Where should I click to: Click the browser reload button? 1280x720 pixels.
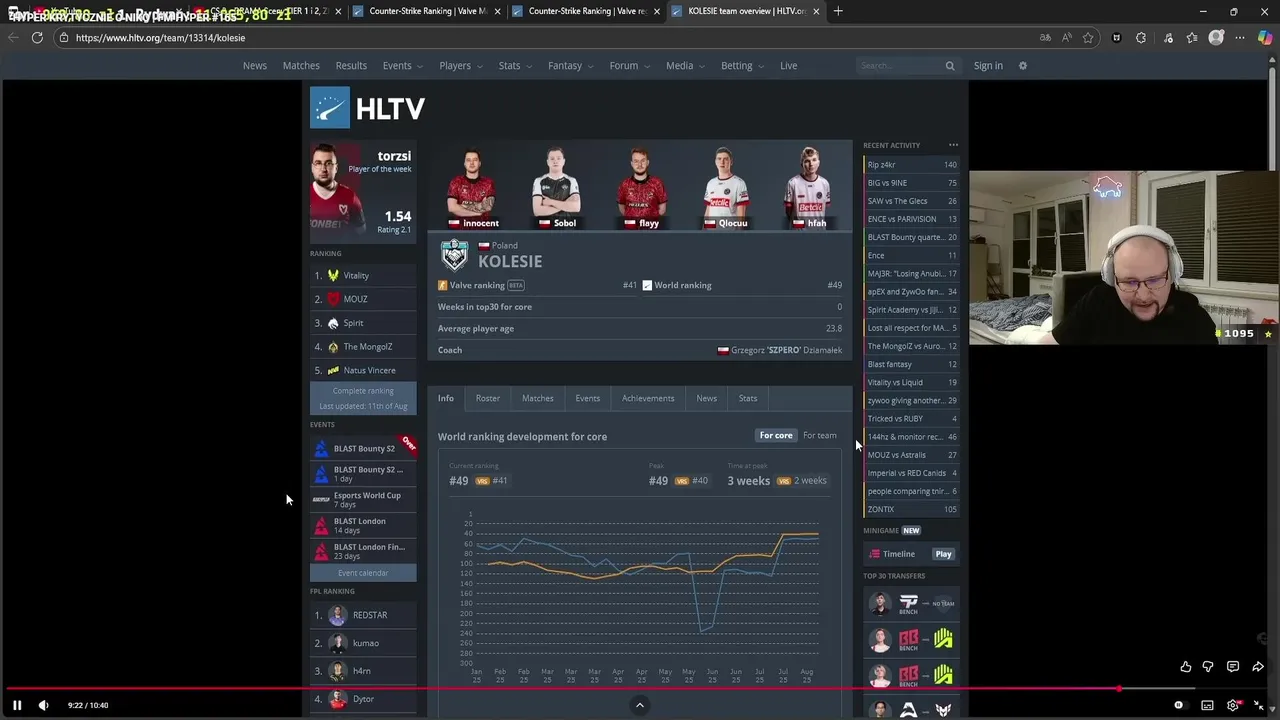click(x=37, y=38)
